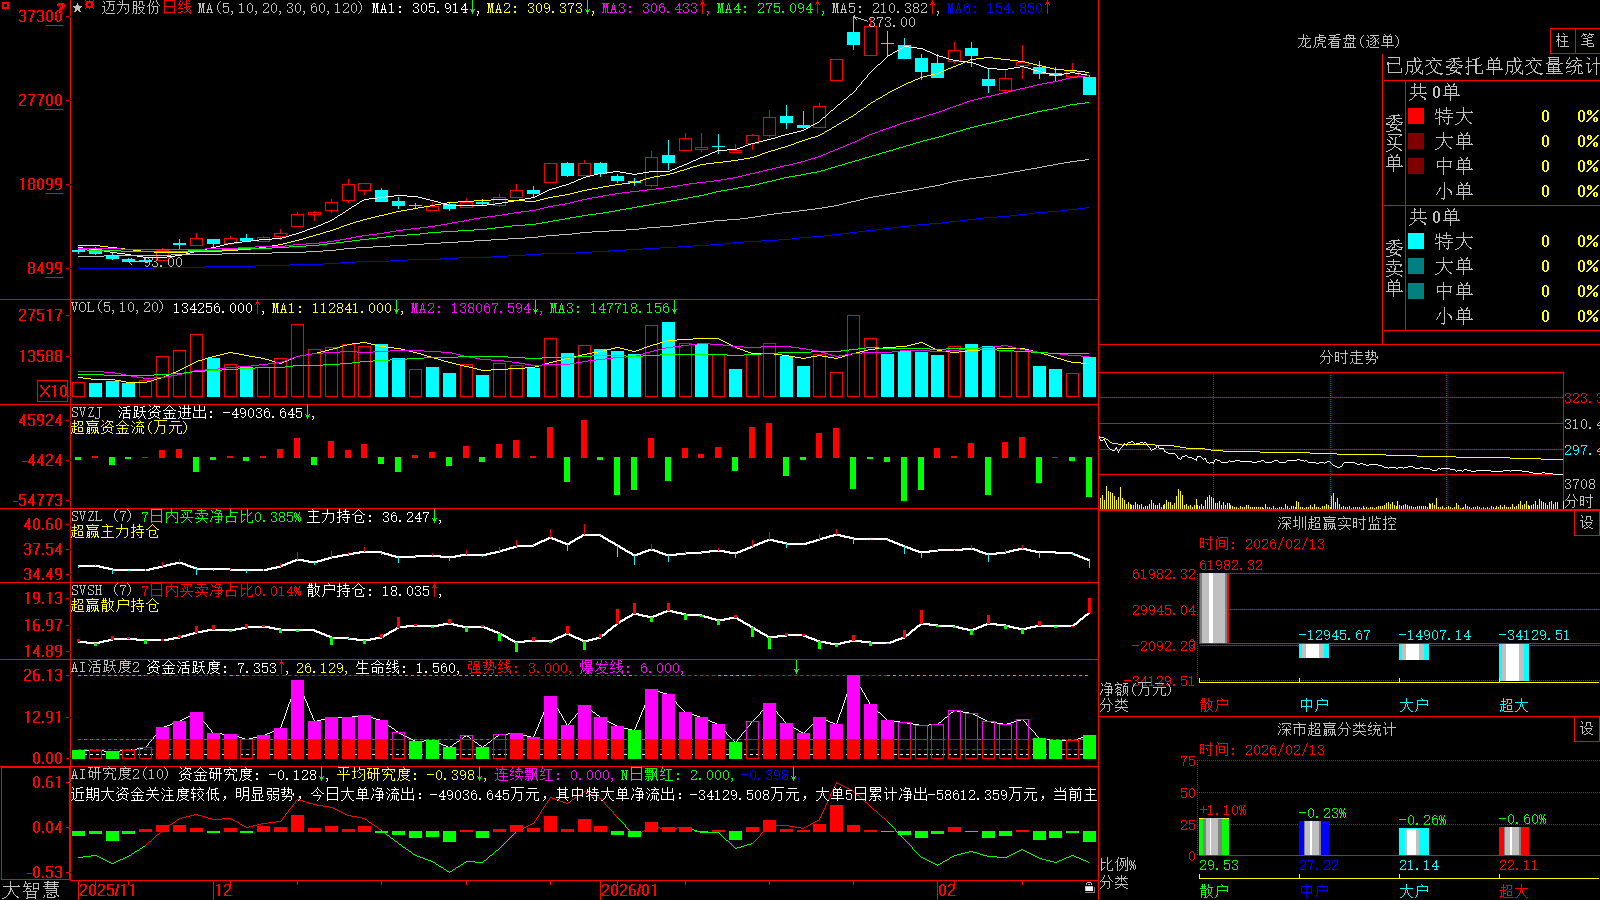The height and width of the screenshot is (900, 1600).
Task: Open 设 settings for 深市超赢分类统计
Action: point(1587,729)
